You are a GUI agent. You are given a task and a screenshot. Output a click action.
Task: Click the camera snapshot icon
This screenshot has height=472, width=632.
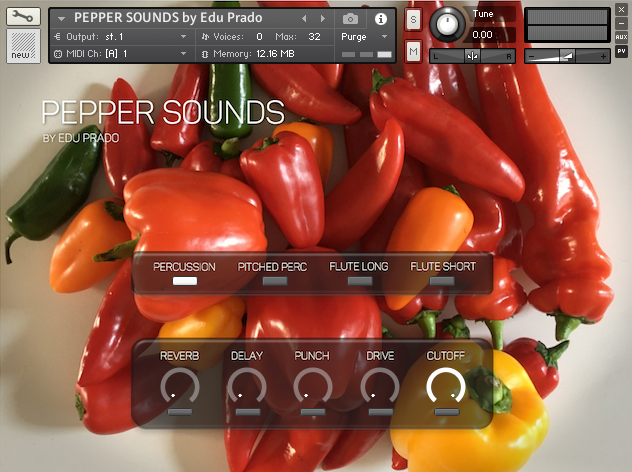point(350,19)
